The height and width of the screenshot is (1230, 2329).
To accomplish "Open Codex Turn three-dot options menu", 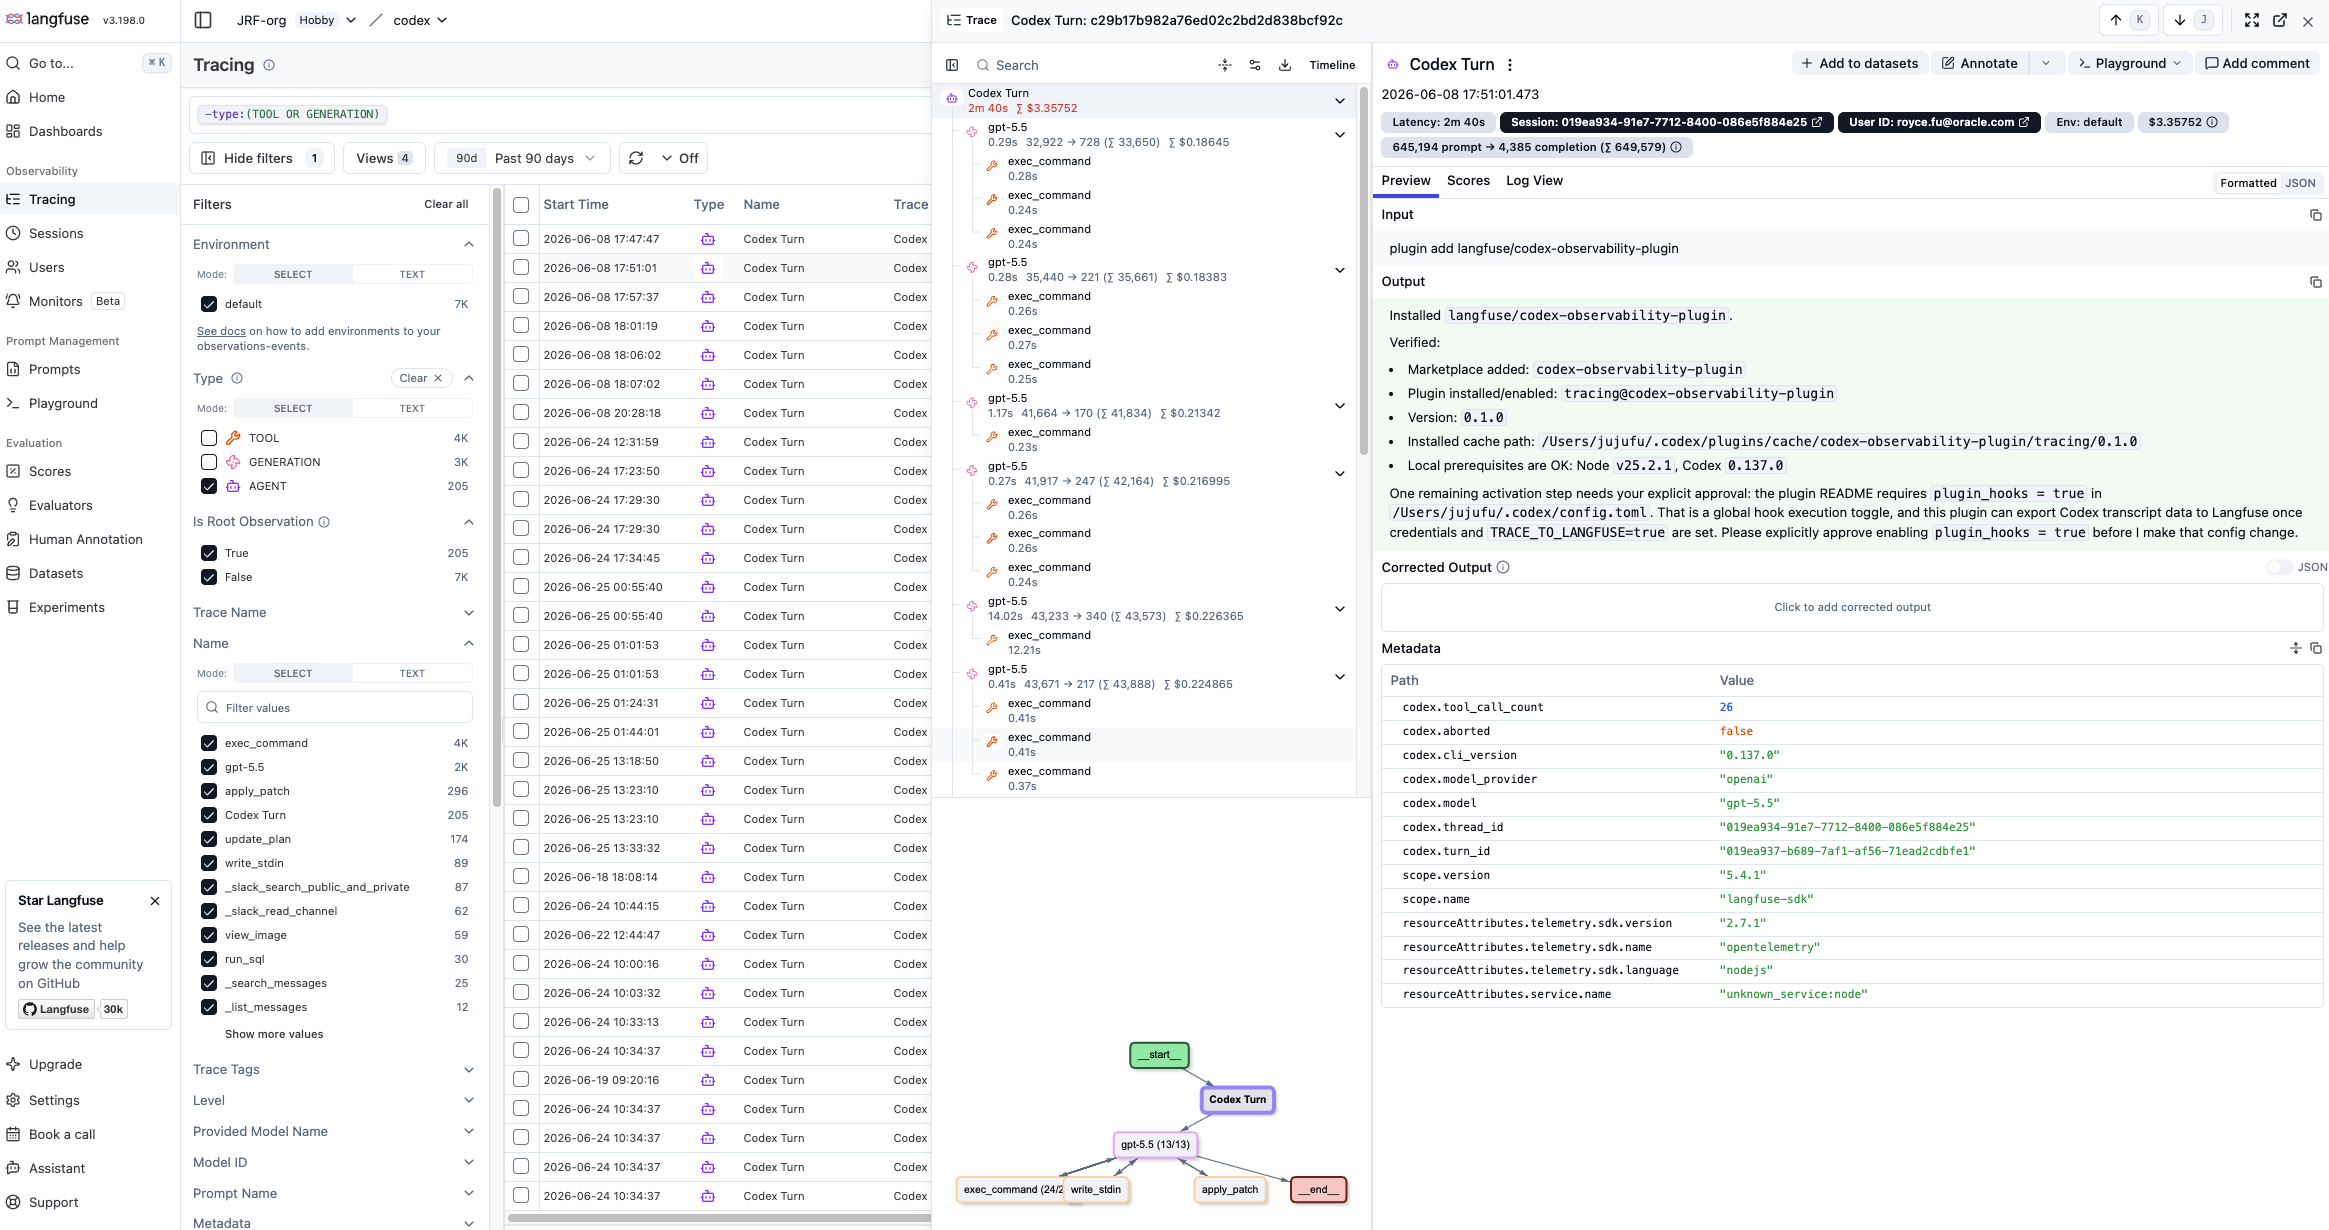I will point(1510,64).
